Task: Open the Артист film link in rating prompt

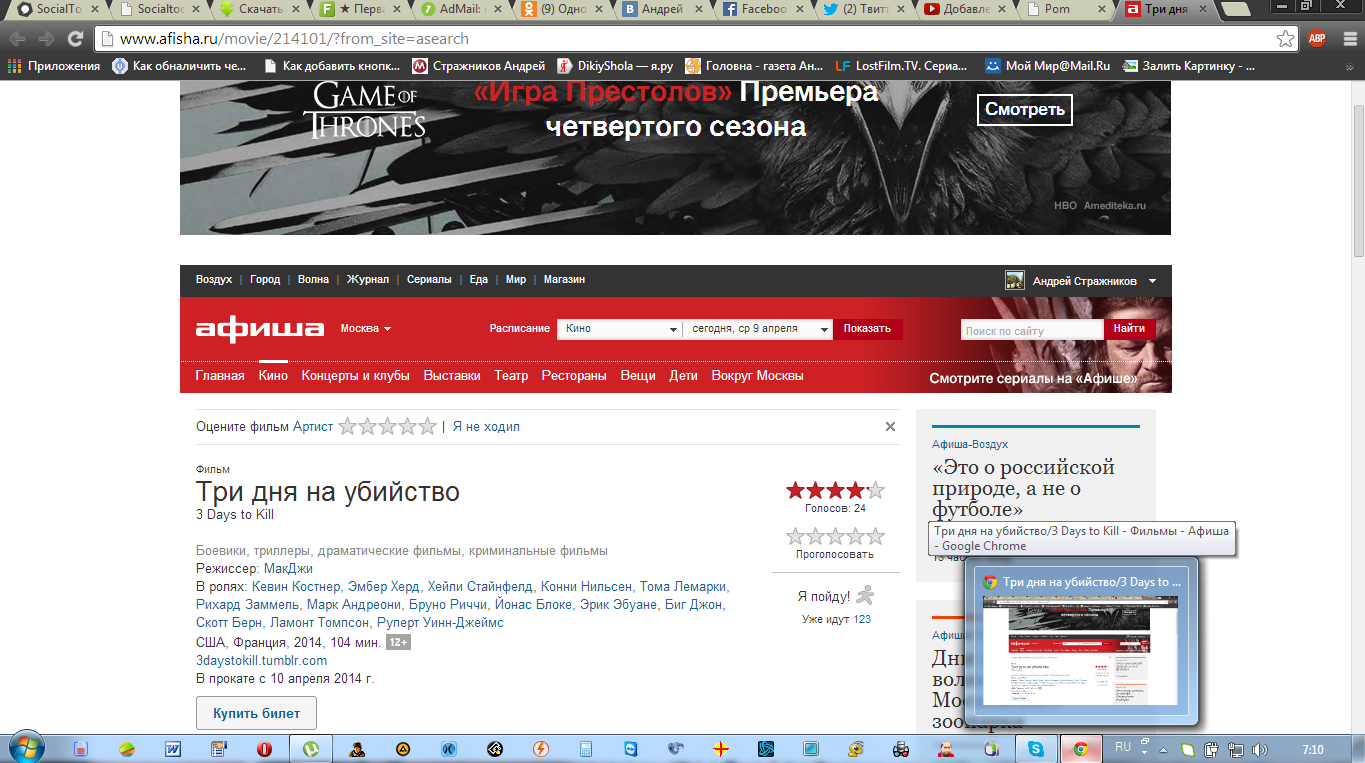Action: pyautogui.click(x=313, y=427)
